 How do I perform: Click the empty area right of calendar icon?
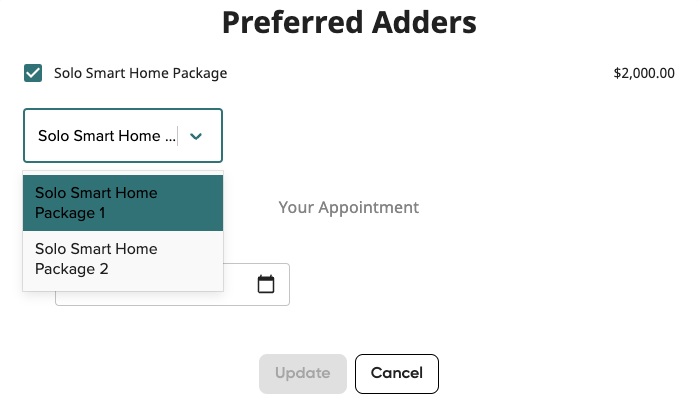282,284
